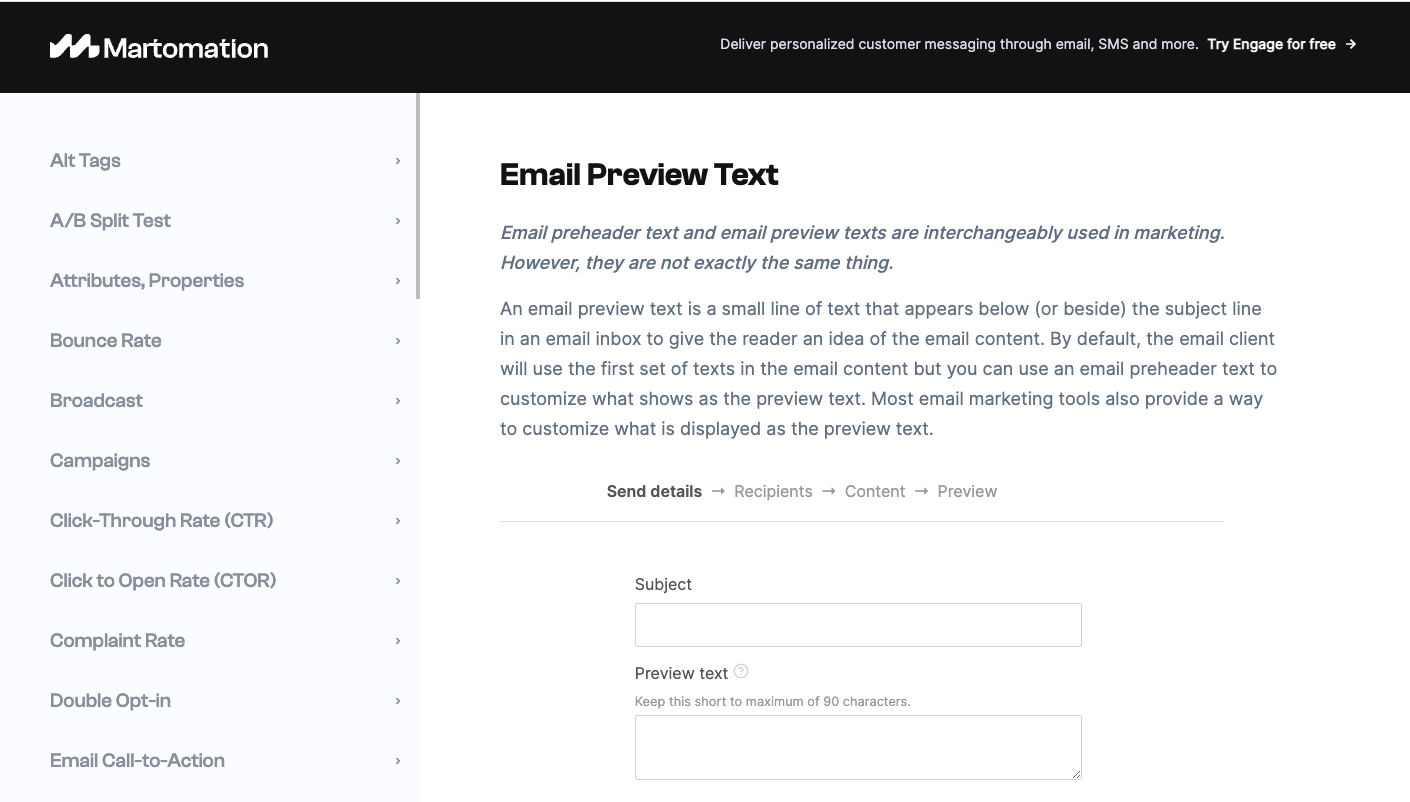Click arrow icon after Try Engage for free
Image resolution: width=1410 pixels, height=802 pixels.
coord(1351,44)
